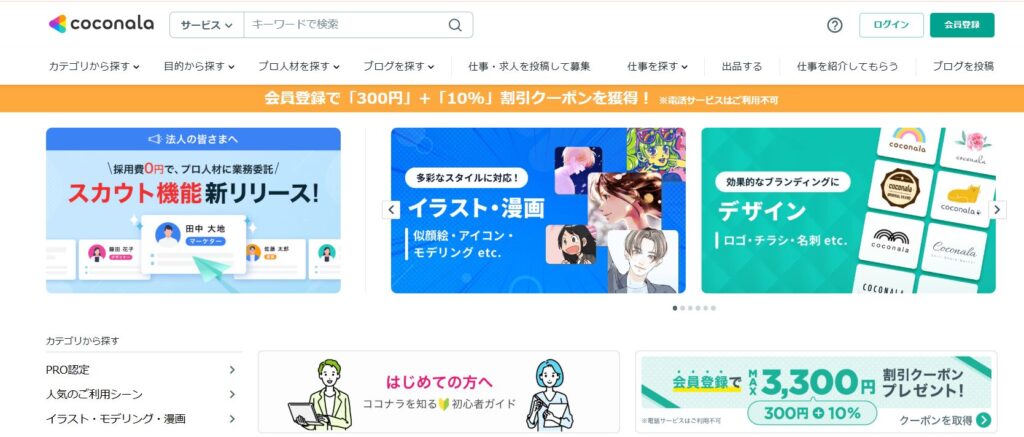Advance the carousel with the right arrow
Screen dimensions: 1024x437
(x=997, y=210)
